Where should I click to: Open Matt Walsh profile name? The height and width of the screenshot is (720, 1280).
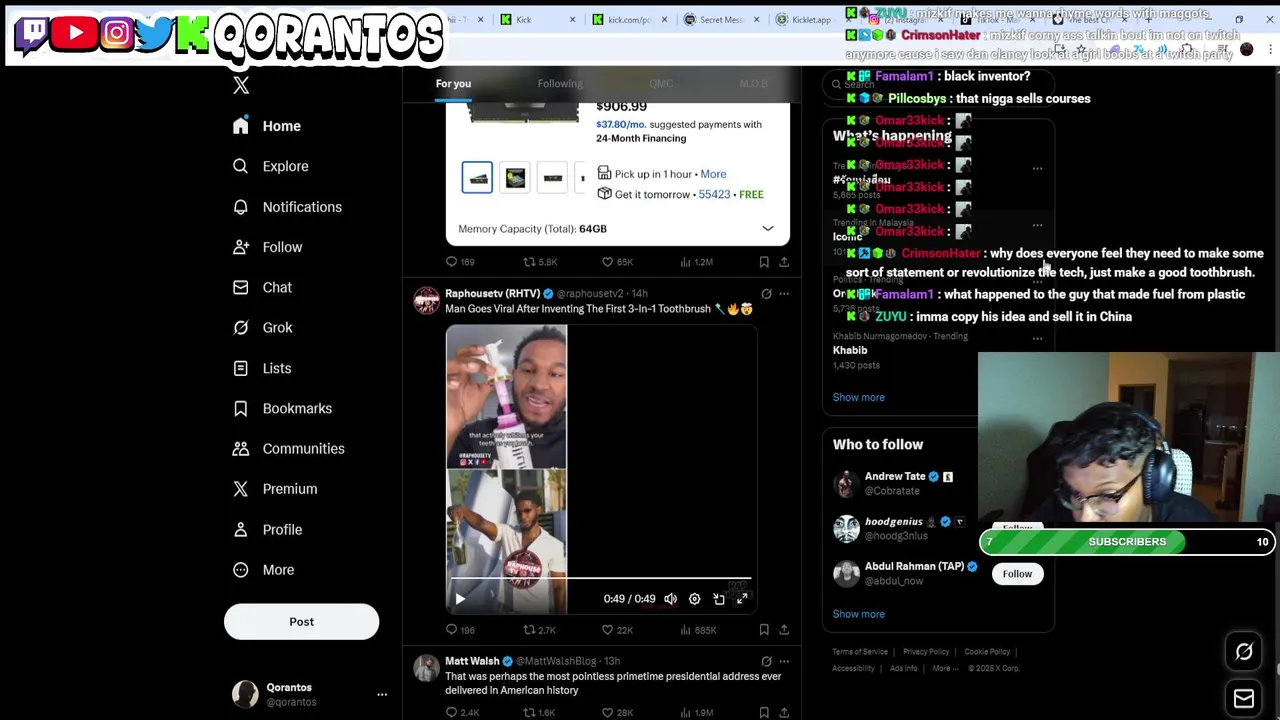click(x=472, y=661)
